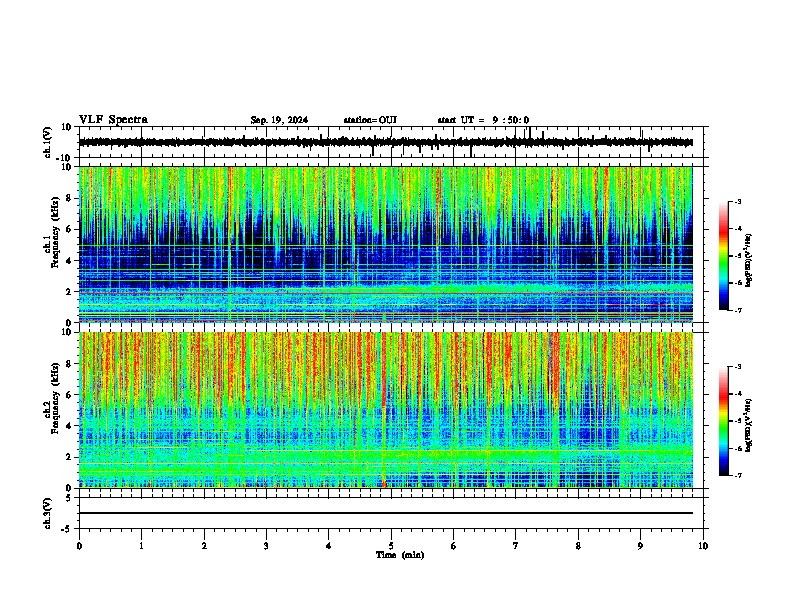The height and width of the screenshot is (612, 792).
Task: Click the ch.1 color scale bar
Action: pyautogui.click(x=723, y=256)
